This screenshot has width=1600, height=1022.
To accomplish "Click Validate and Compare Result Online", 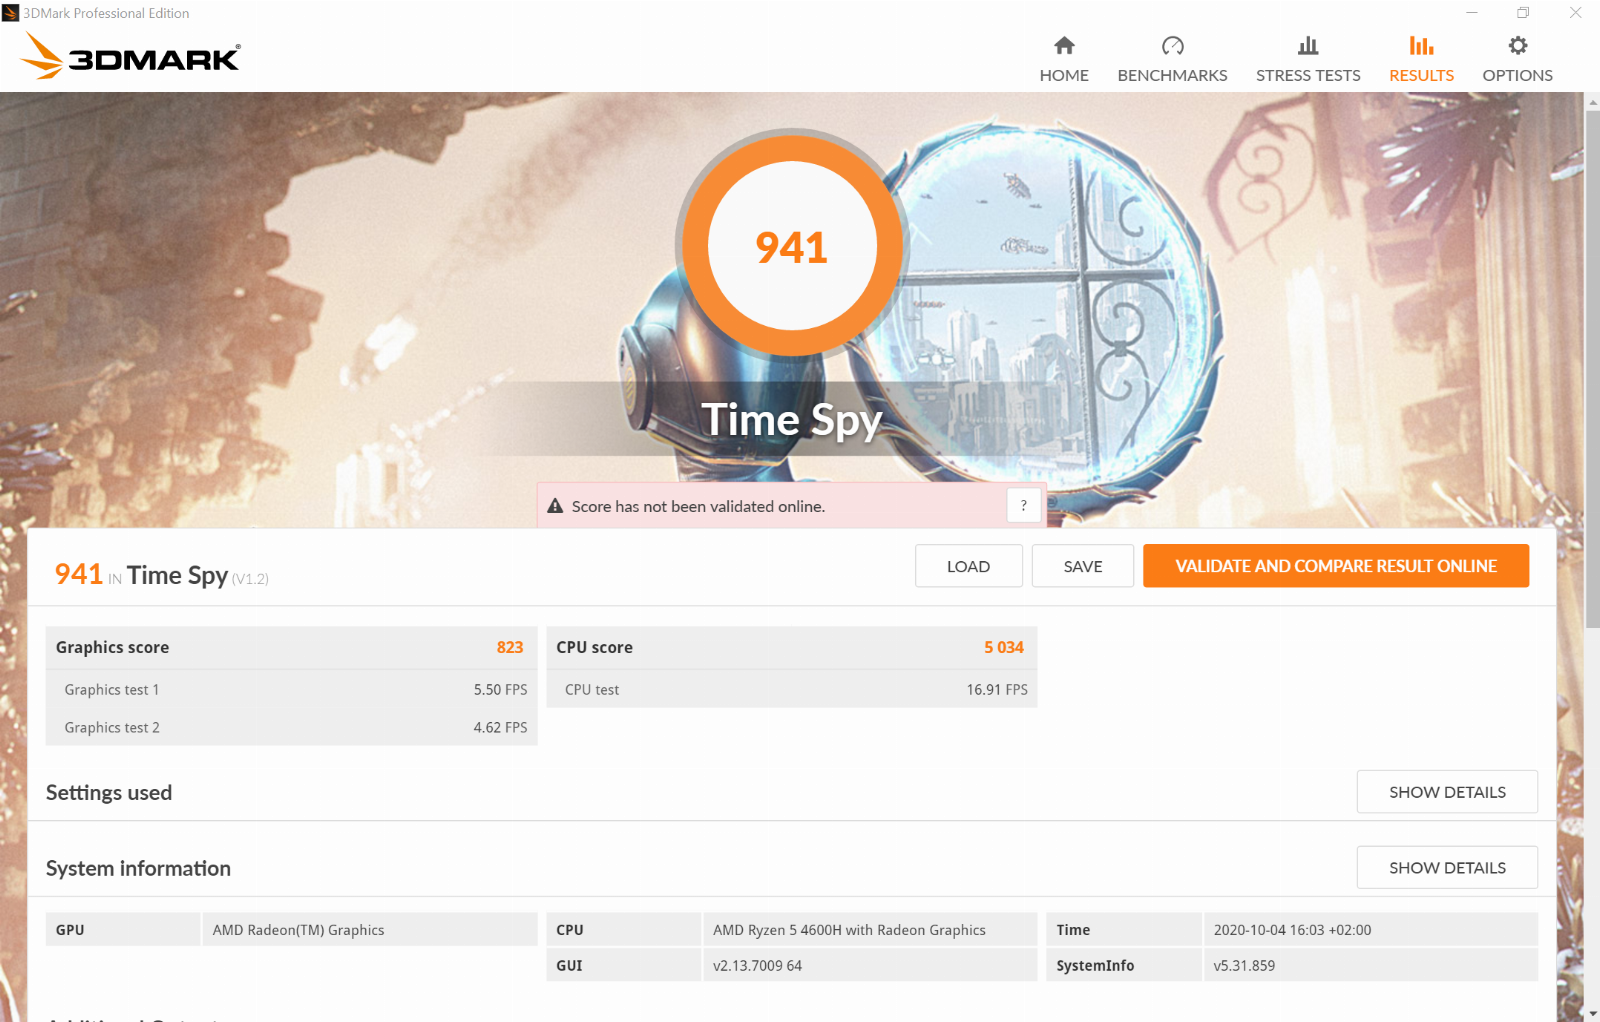I will tap(1336, 566).
